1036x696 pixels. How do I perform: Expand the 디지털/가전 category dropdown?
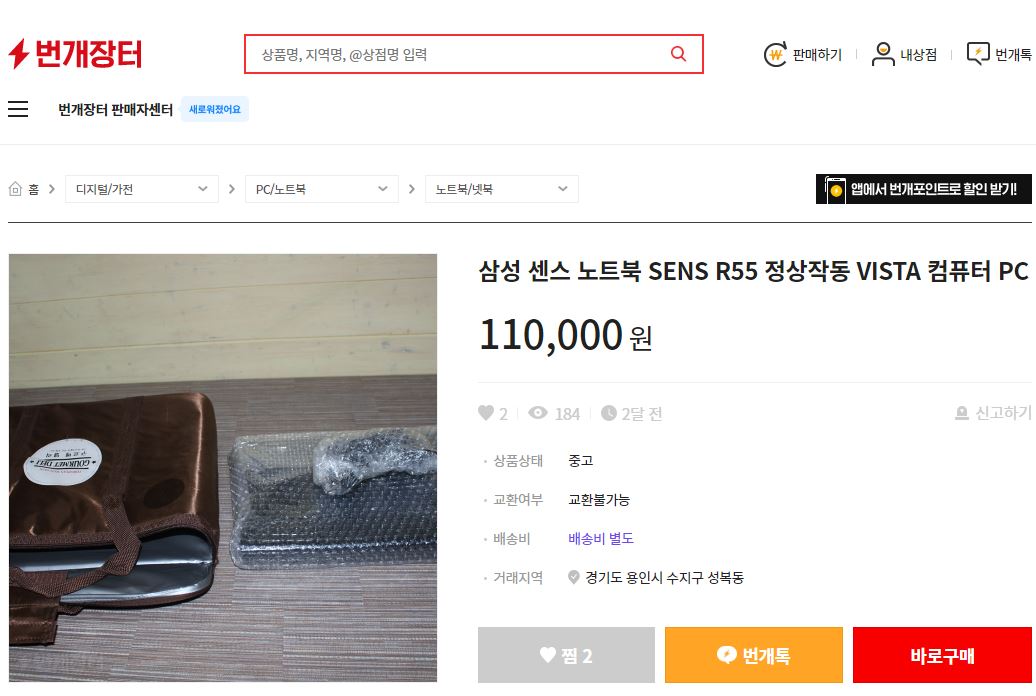tap(141, 189)
